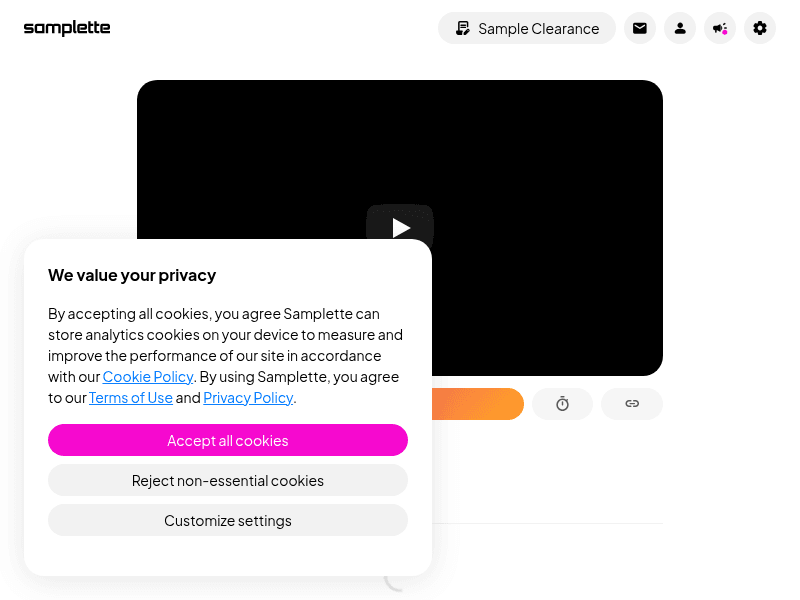Go home via the samplette logo
Viewport: 800px width, 600px height.
[67, 28]
